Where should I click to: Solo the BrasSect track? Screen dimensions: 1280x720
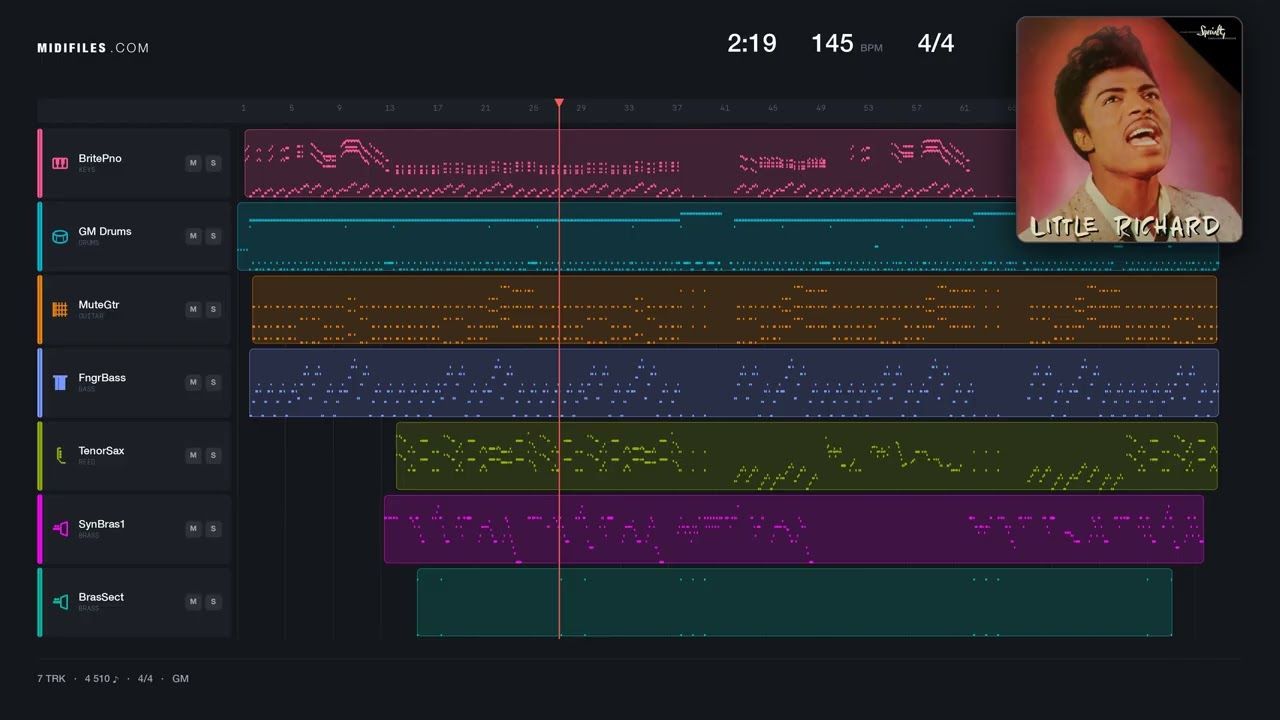[213, 601]
